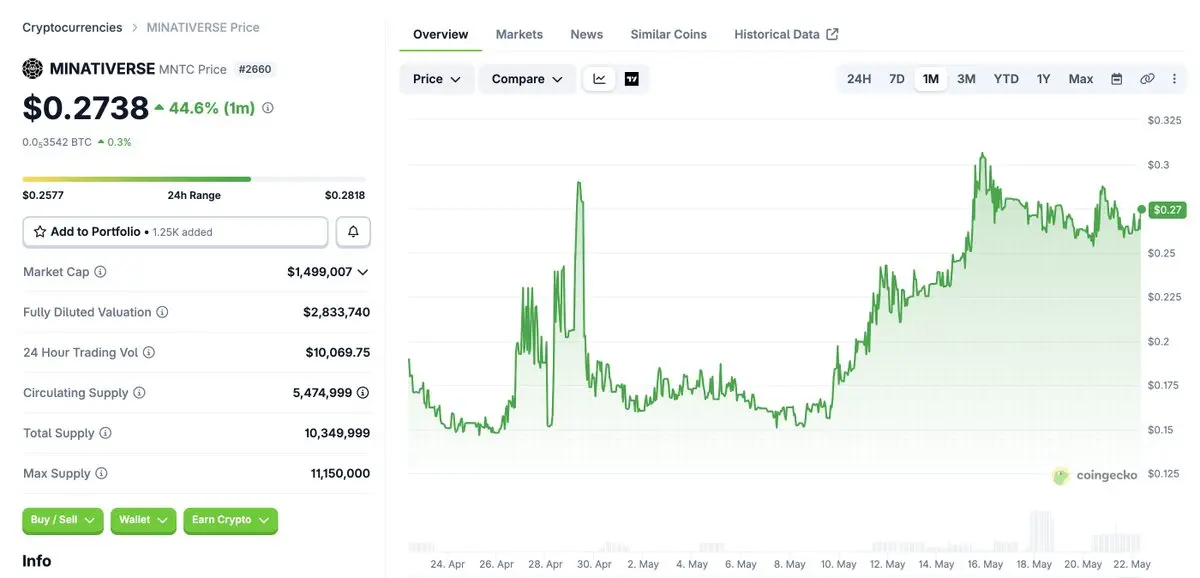Viewport: 1200px width, 578px height.
Task: Click the $1,499,007 market cap value
Action: point(319,272)
